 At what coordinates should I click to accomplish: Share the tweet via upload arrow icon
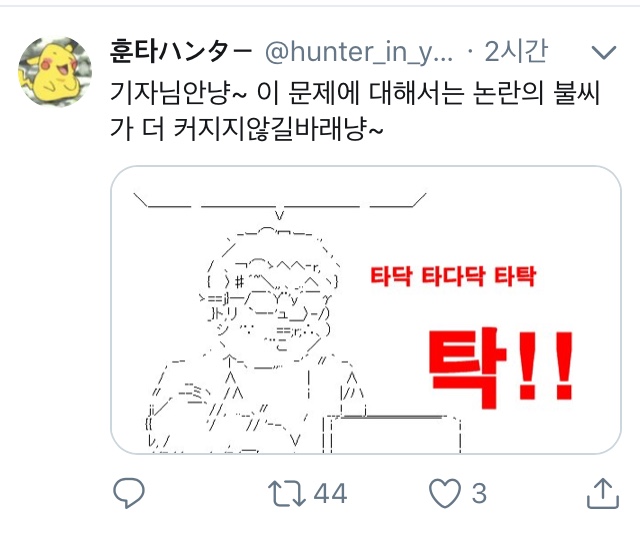[x=603, y=494]
